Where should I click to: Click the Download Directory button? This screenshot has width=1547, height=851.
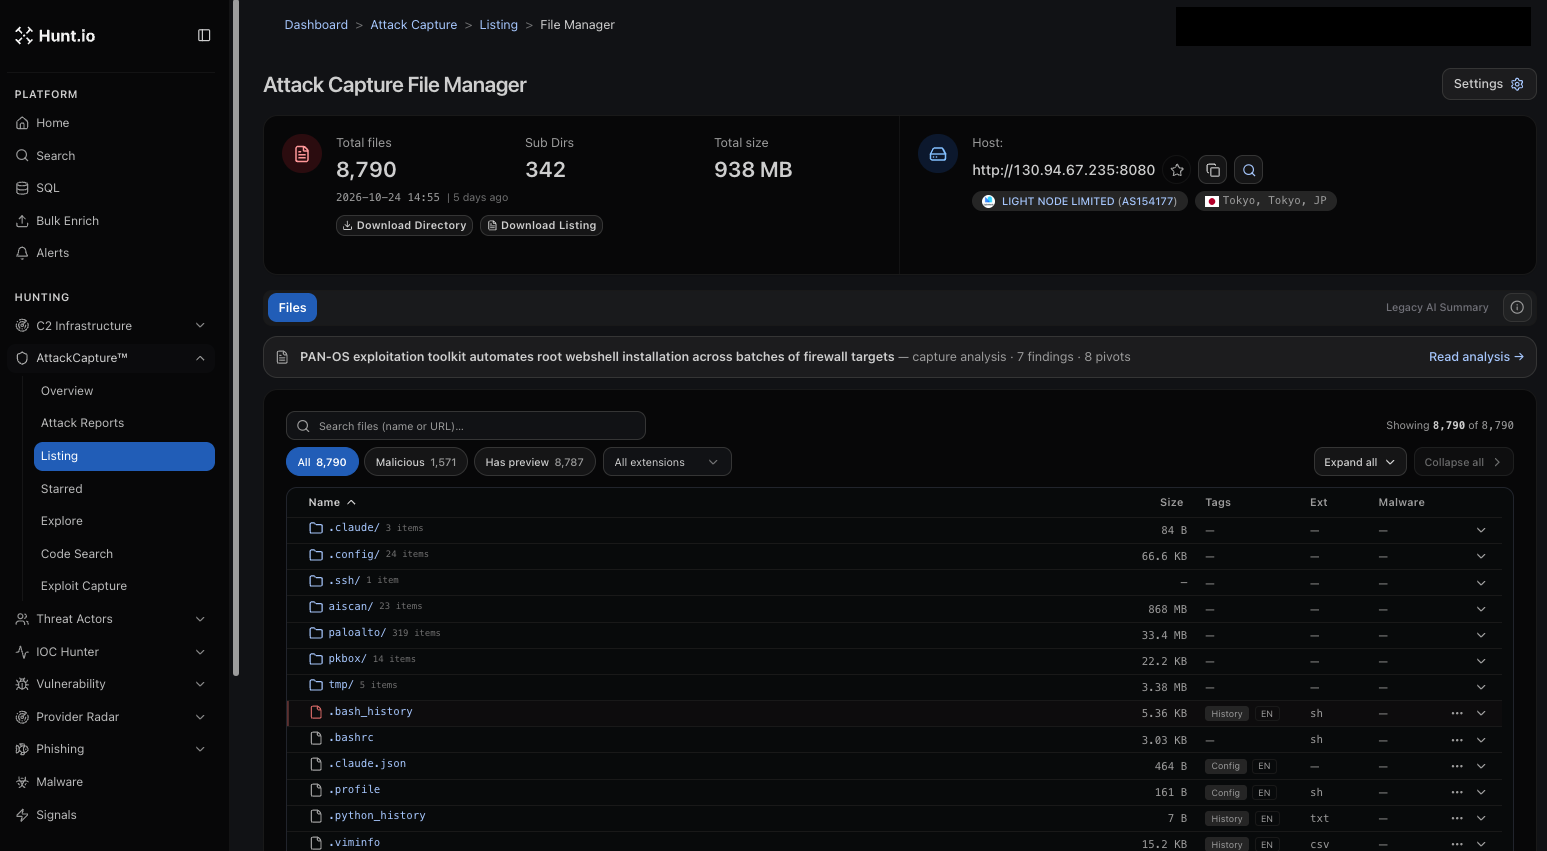(404, 226)
